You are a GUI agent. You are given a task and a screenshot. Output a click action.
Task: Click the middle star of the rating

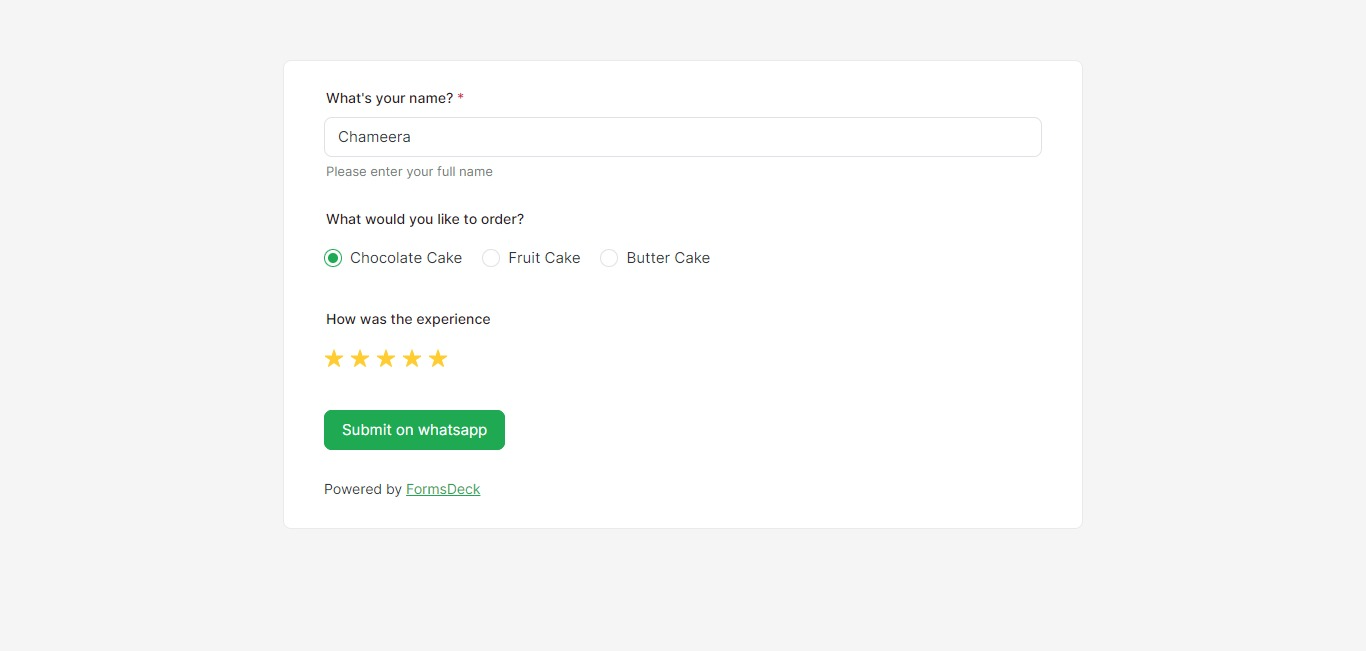[x=385, y=357]
